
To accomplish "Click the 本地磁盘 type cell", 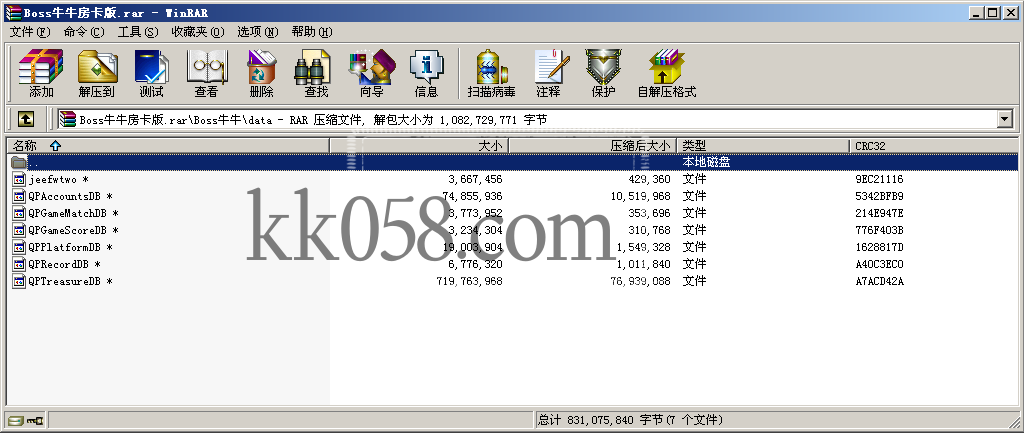I will [x=706, y=162].
